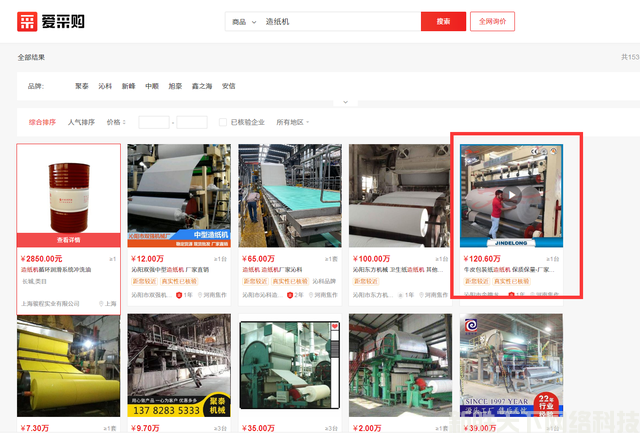Click the 爱采购 logo icon

point(28,21)
